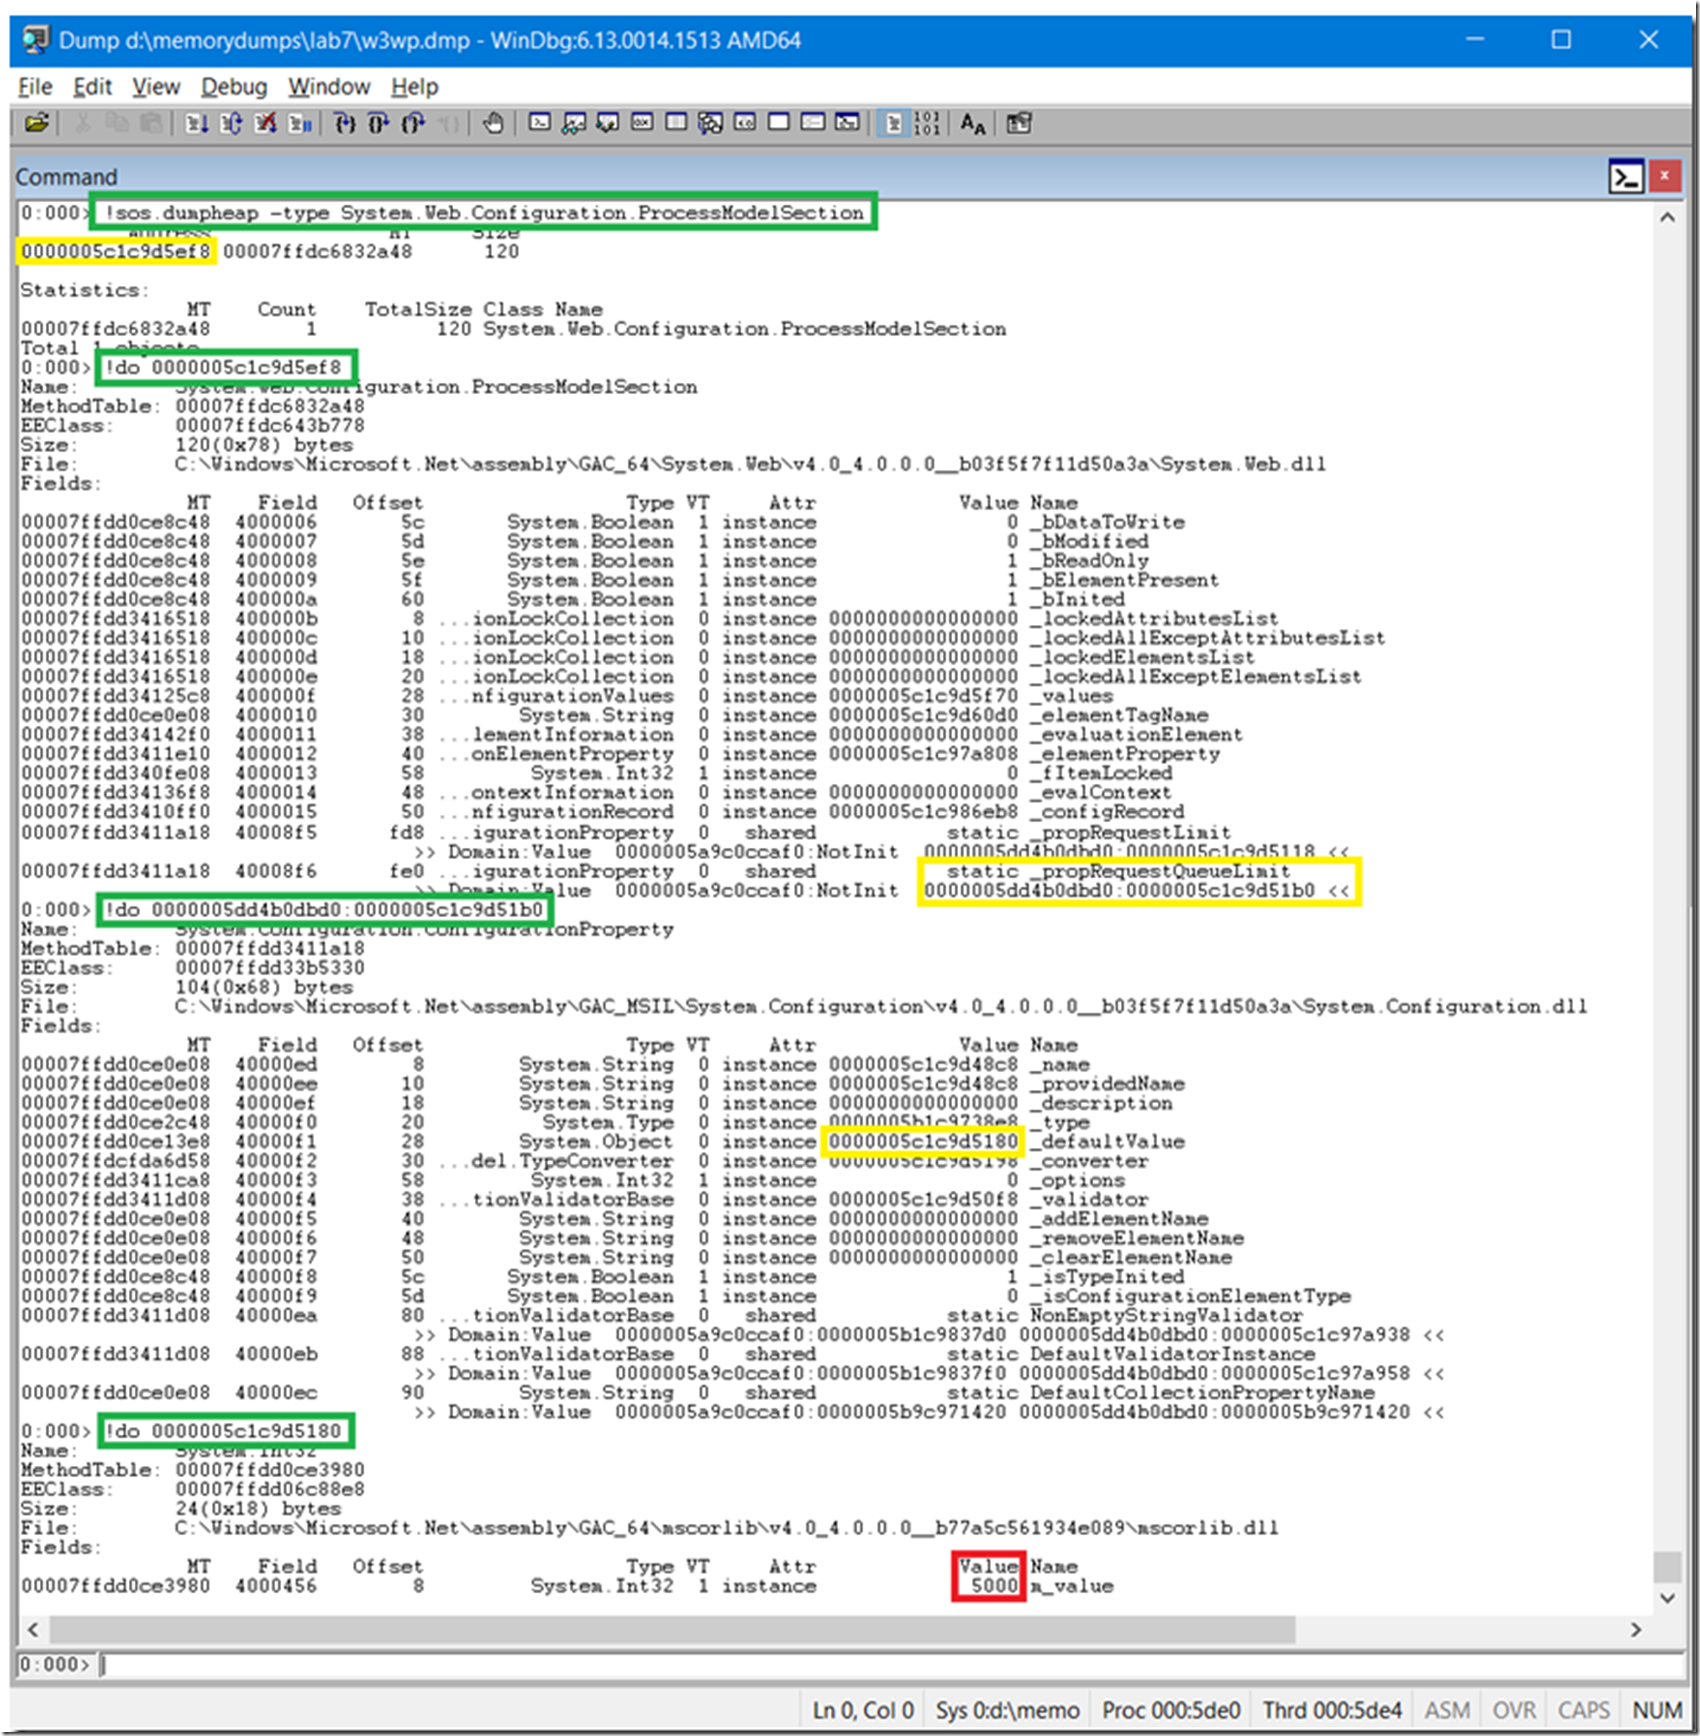The width and height of the screenshot is (1700, 1736).
Task: Click the horizontal scrollbar thumb
Action: point(672,1629)
